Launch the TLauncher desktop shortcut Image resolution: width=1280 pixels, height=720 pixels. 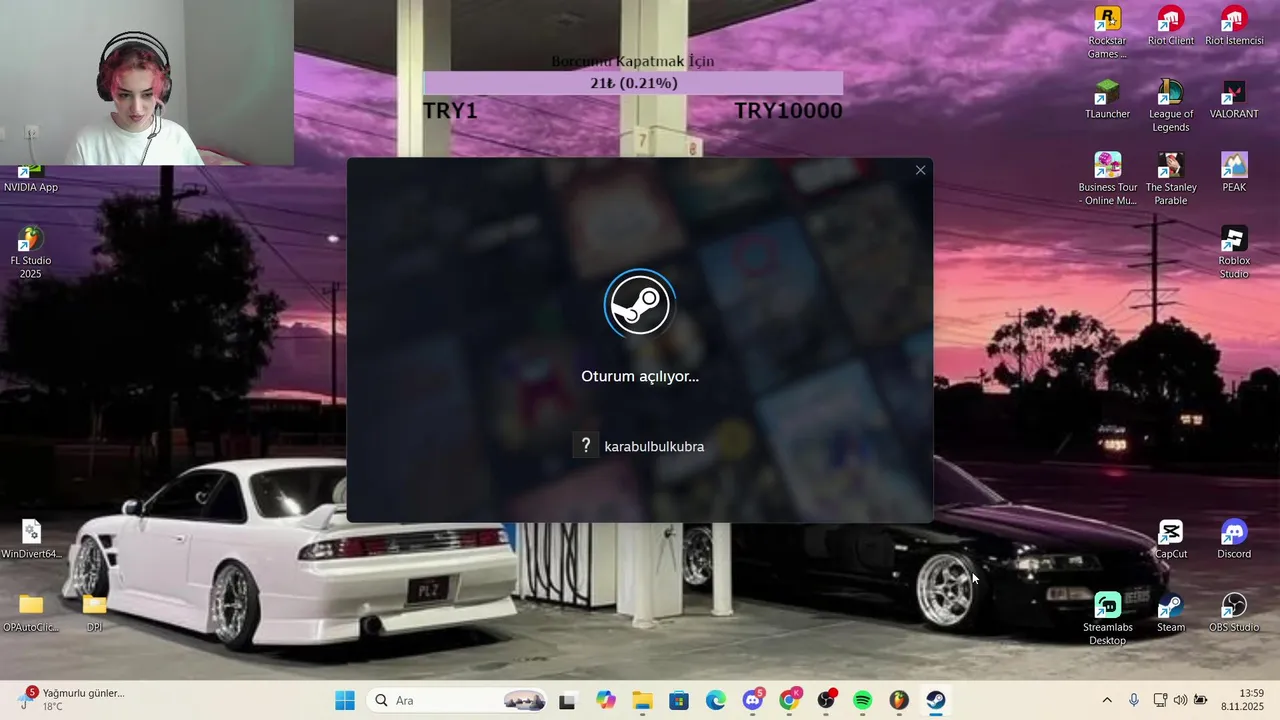click(x=1107, y=99)
